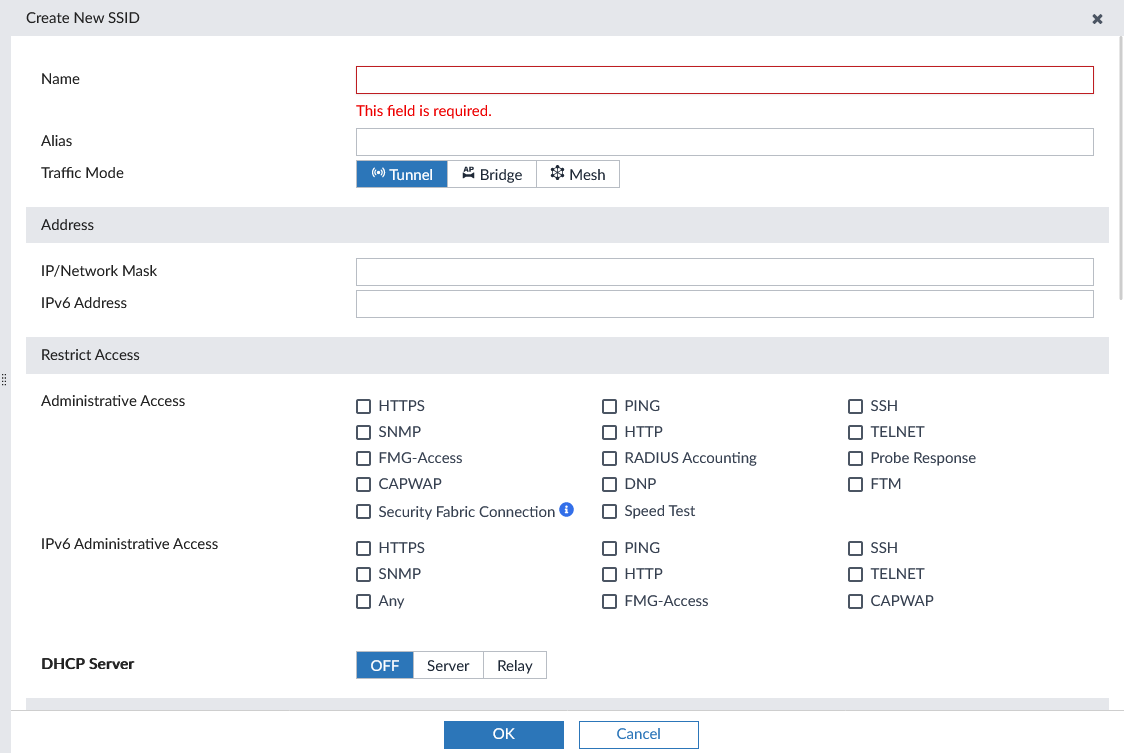This screenshot has width=1124, height=753.
Task: Select Mesh traffic mode
Action: 578,174
